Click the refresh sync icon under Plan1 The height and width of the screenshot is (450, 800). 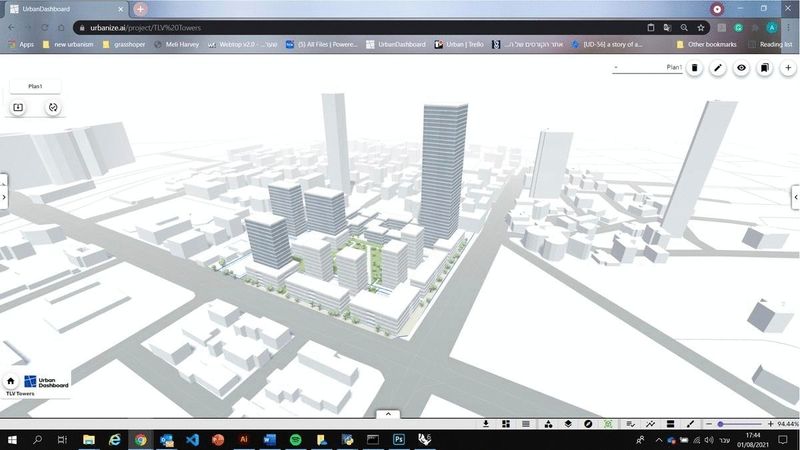(53, 107)
